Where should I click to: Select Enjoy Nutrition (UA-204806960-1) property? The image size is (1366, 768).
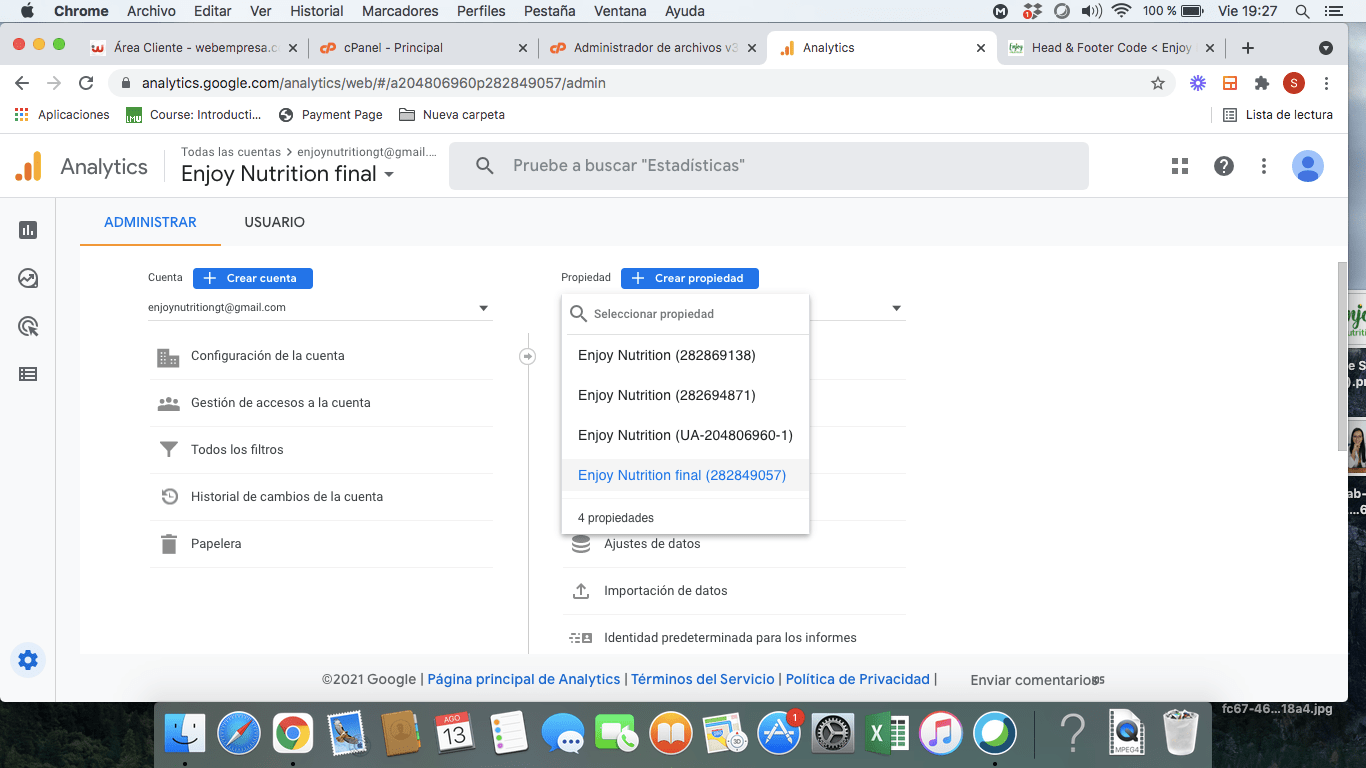(x=685, y=435)
